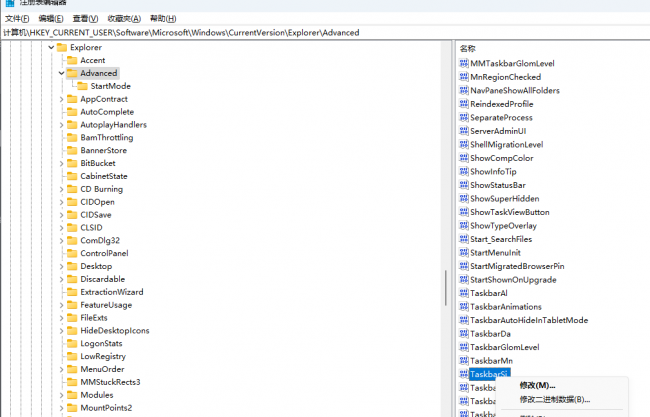Click the MnRegionChecked value icon
Viewport: 650px width, 417px height.
[x=464, y=77]
